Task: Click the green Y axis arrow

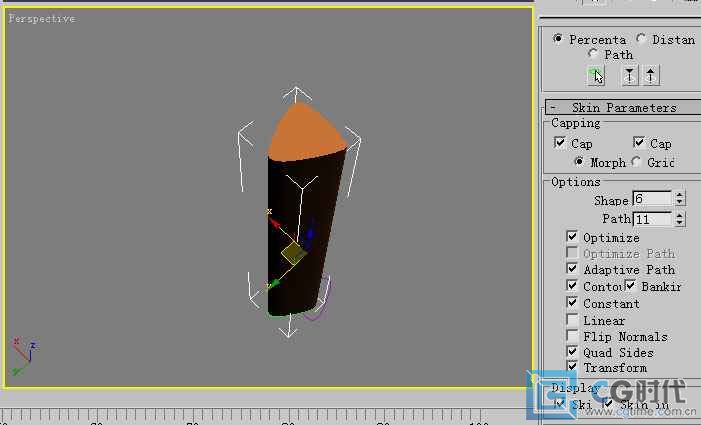Action: pos(273,284)
